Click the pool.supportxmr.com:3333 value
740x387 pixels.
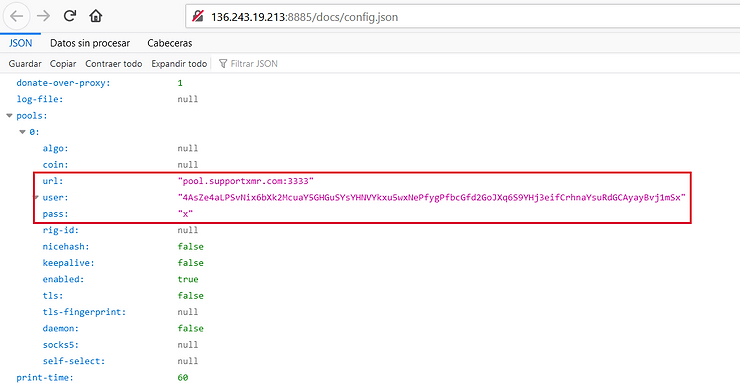pos(245,181)
